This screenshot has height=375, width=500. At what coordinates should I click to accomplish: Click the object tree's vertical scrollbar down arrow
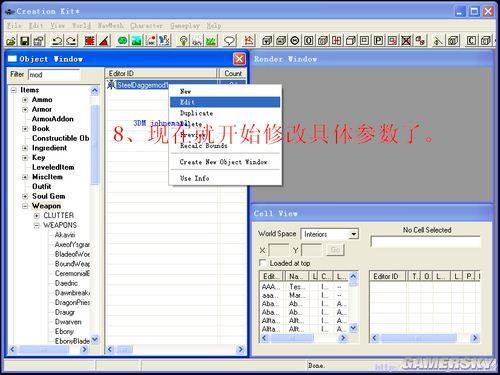tap(95, 339)
